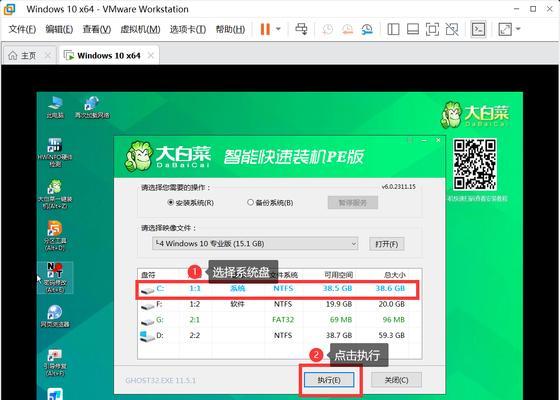Click the 打开(F) button

[x=386, y=244]
